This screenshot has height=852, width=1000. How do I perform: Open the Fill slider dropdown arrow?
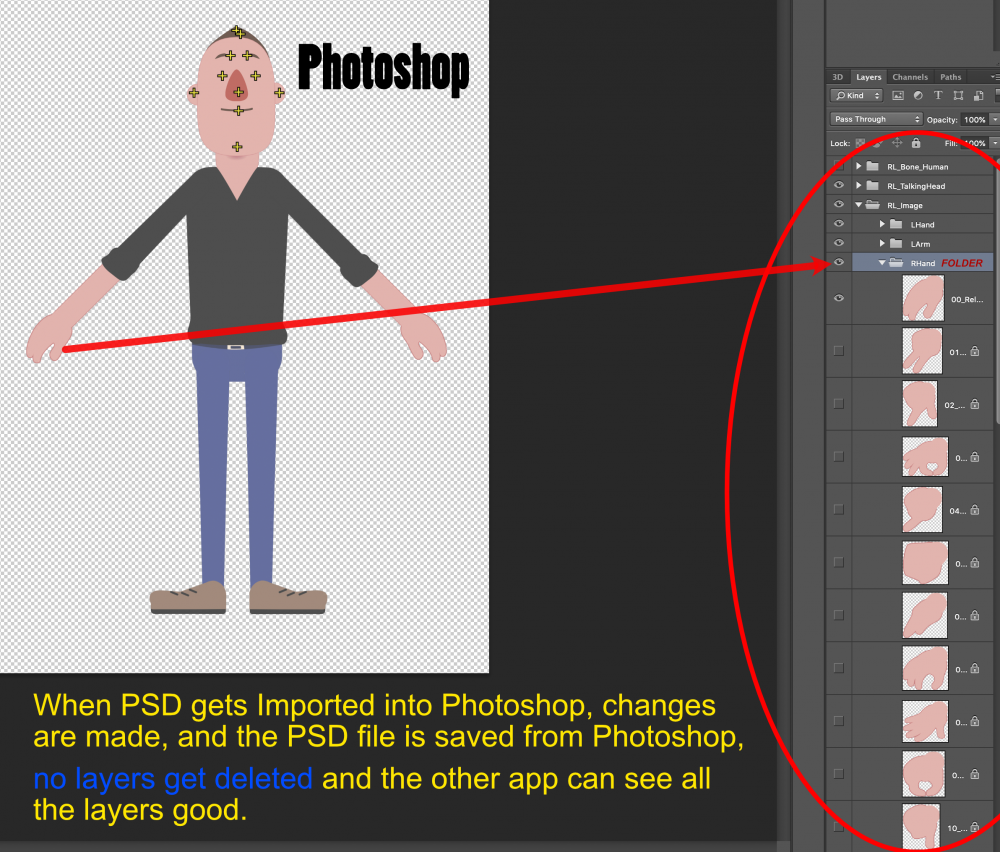[x=995, y=143]
